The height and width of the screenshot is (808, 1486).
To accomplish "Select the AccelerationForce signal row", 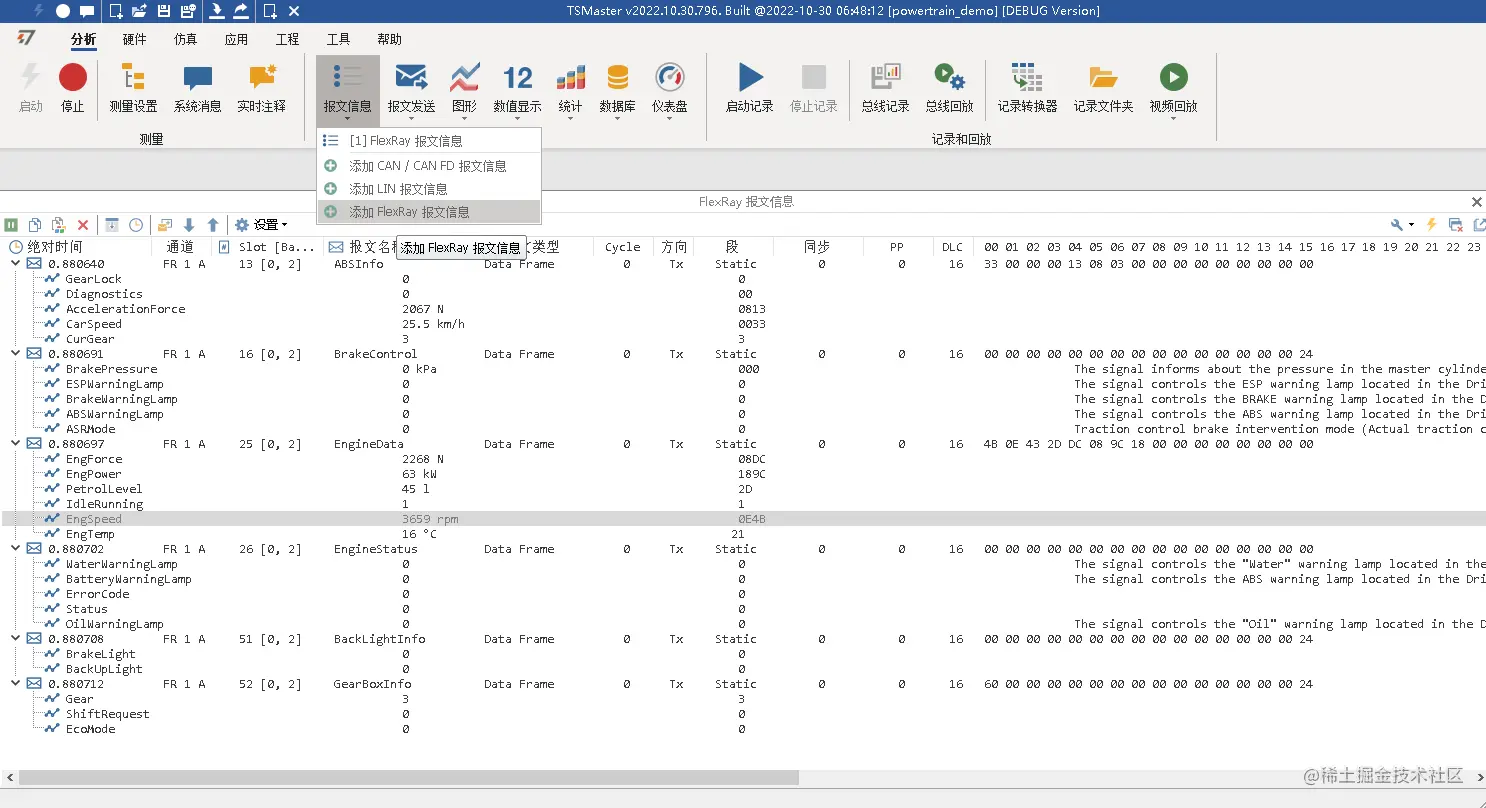I will (x=743, y=309).
